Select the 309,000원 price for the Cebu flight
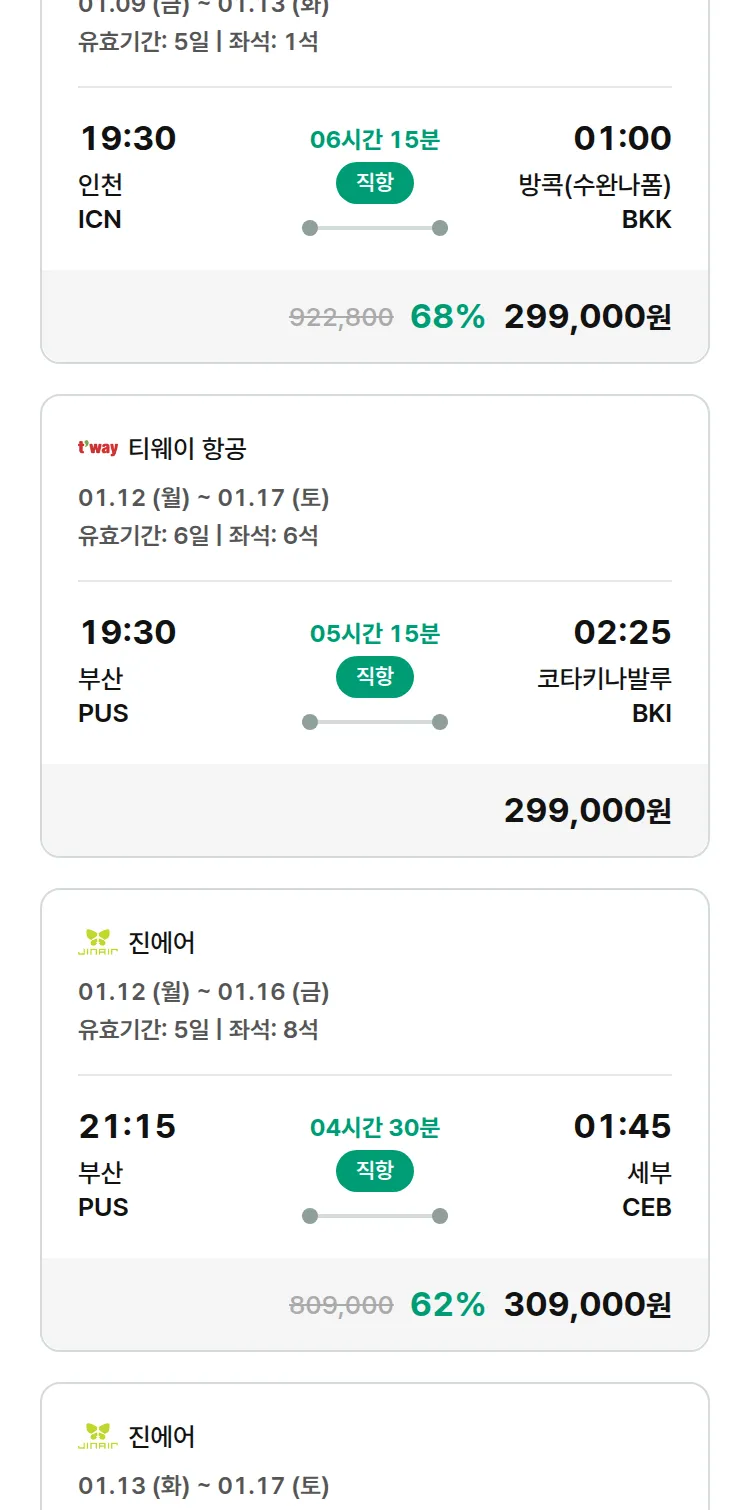This screenshot has height=1510, width=750. point(587,1305)
